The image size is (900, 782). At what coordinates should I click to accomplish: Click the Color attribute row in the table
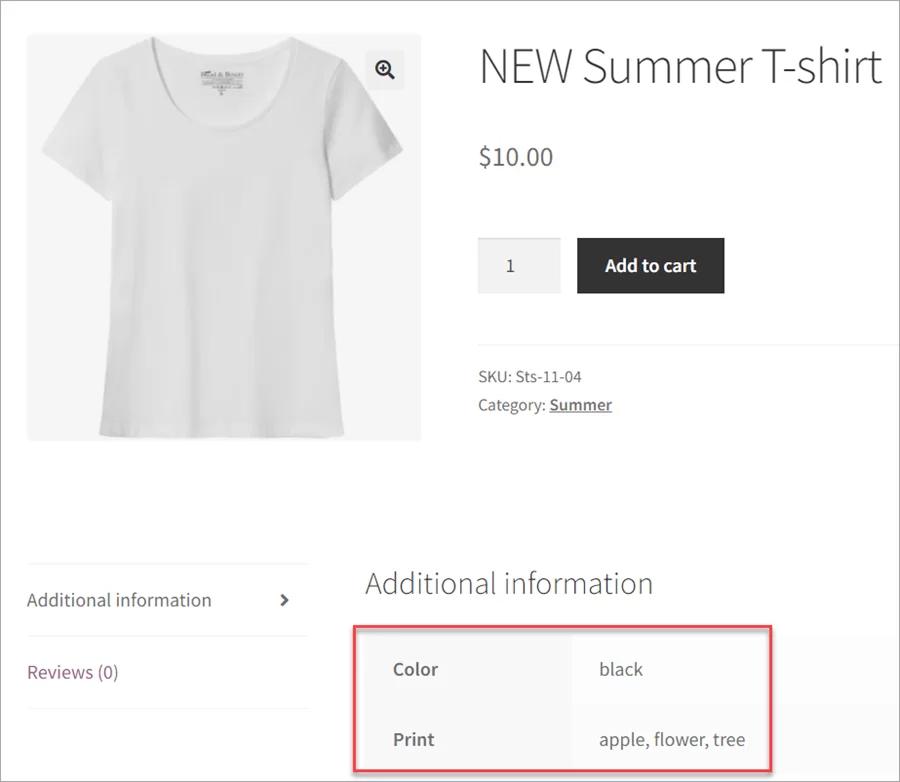click(x=415, y=669)
